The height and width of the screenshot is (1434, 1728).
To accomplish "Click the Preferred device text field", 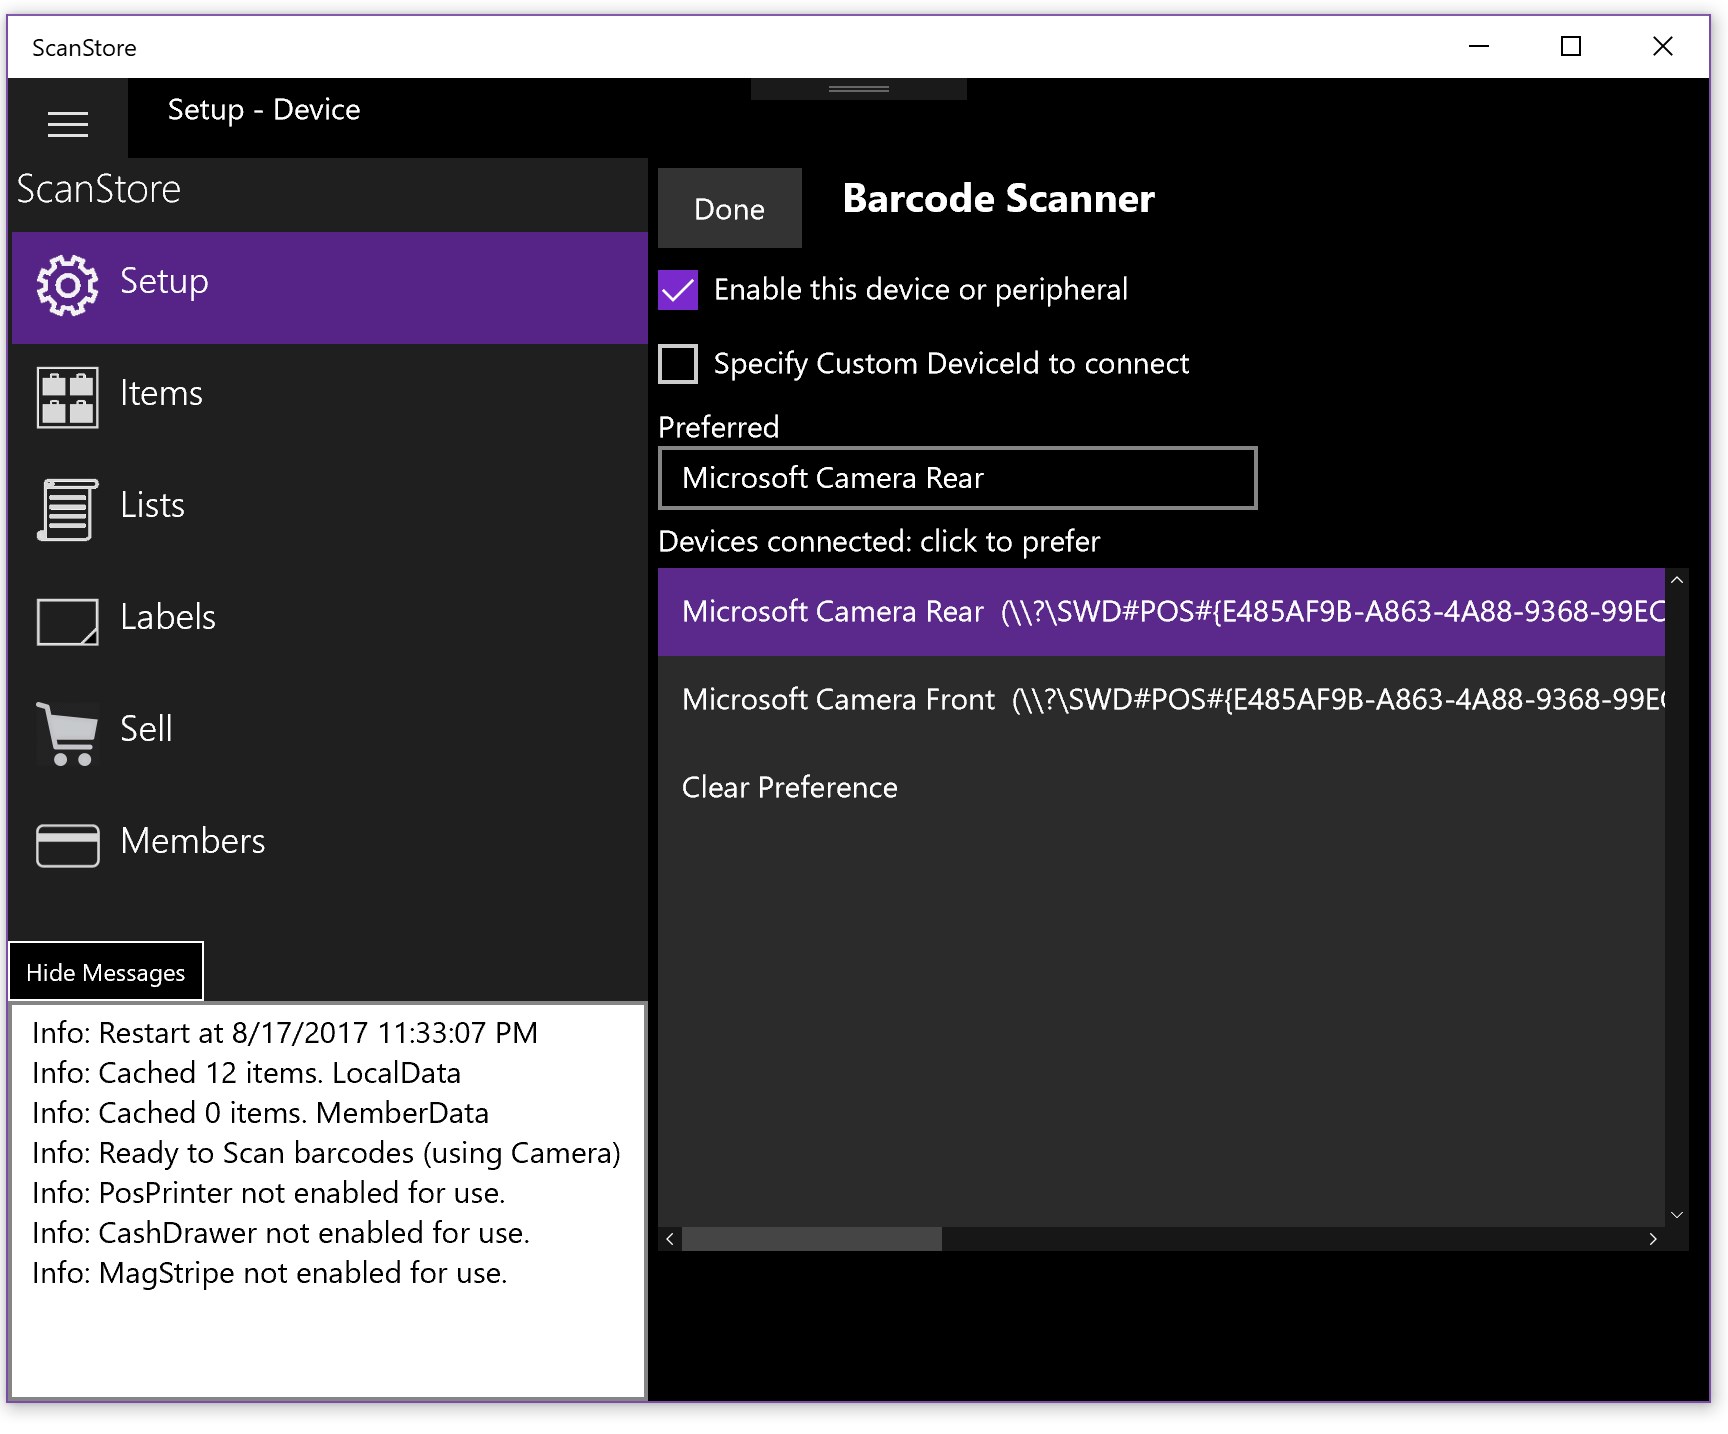I will click(957, 479).
